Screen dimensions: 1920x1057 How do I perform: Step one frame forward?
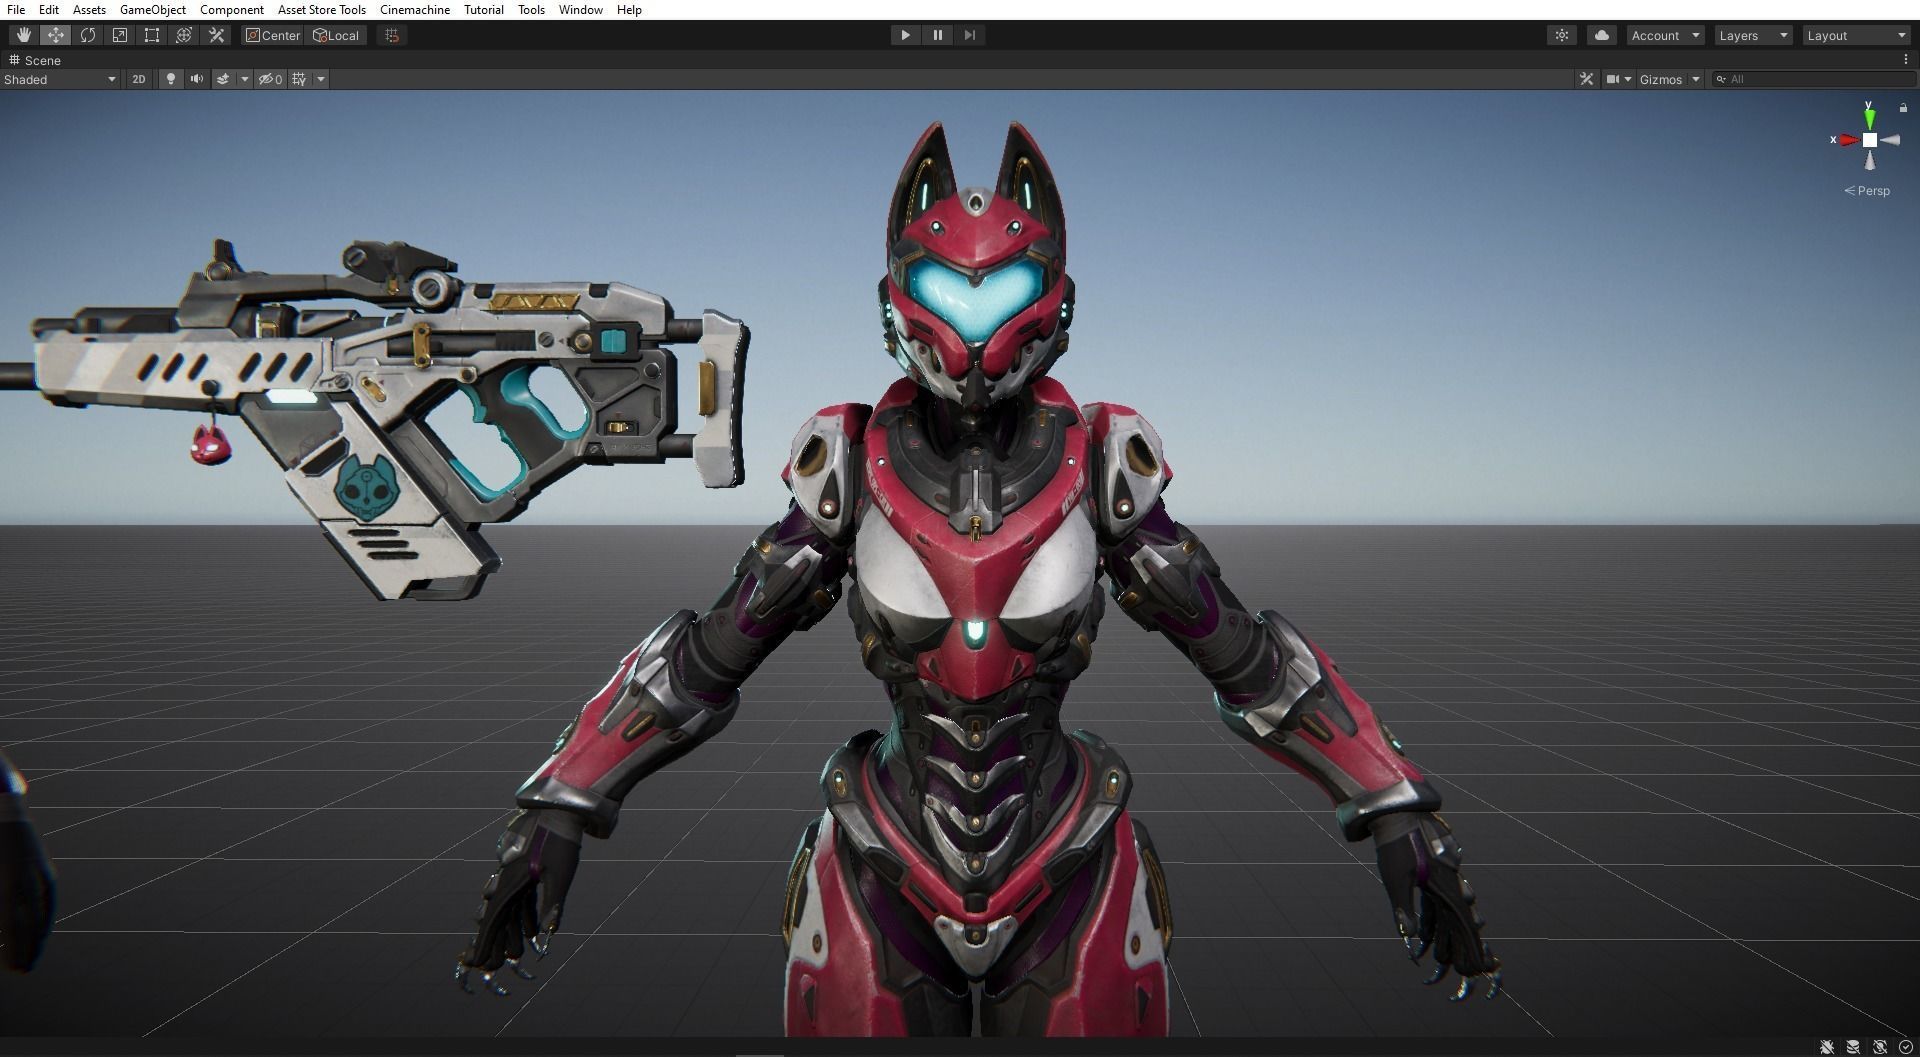[x=969, y=35]
